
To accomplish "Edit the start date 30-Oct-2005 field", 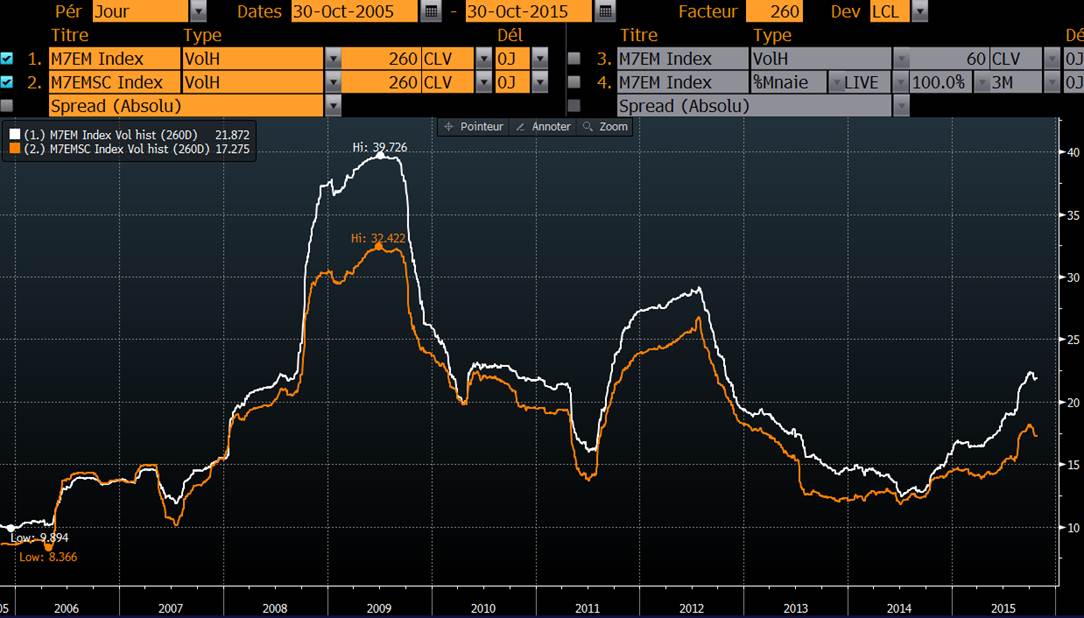I will pos(354,11).
